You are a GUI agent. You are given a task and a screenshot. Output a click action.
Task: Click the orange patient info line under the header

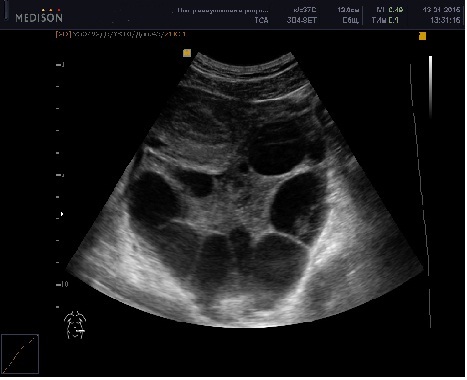tap(120, 34)
